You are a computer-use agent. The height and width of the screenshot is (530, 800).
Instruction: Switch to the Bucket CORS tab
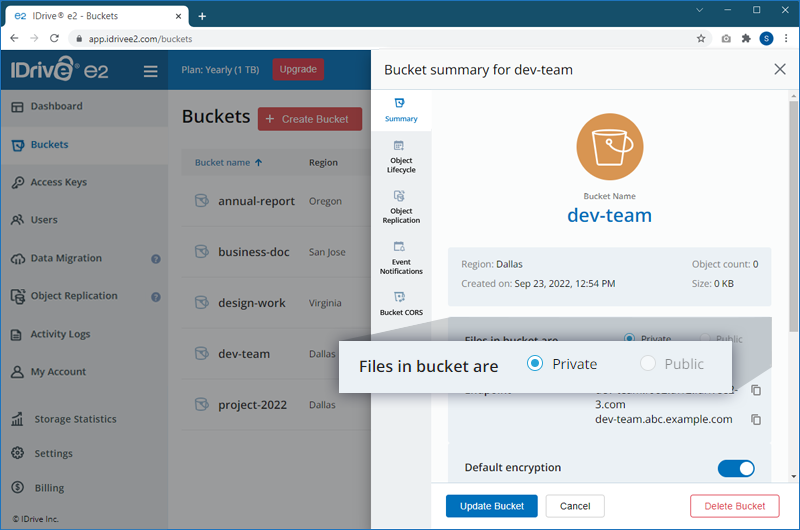[x=400, y=304]
